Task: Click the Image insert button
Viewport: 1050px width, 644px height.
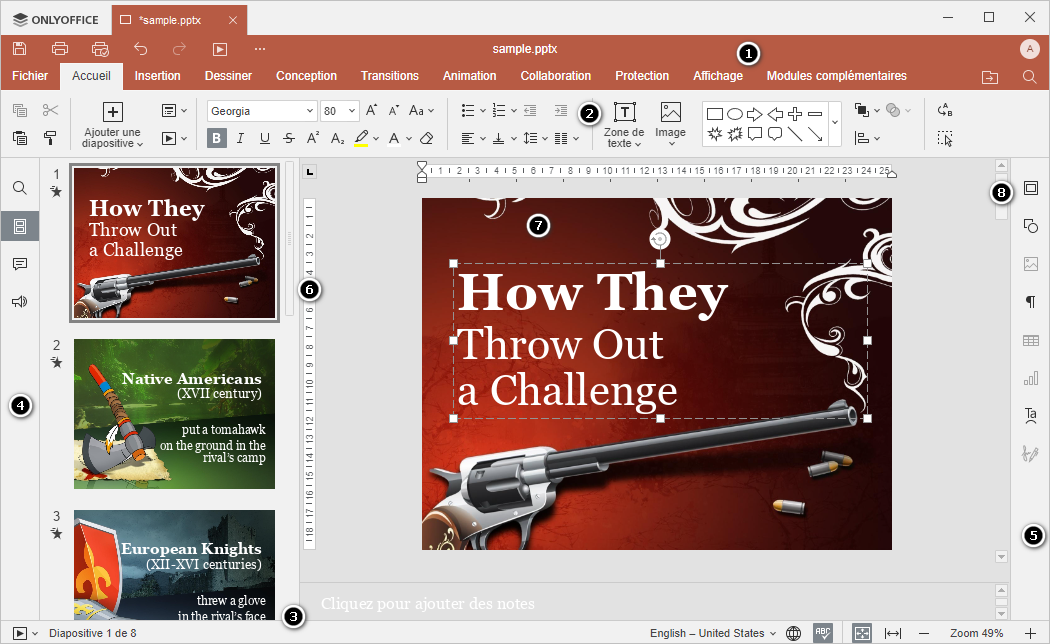Action: coord(670,113)
